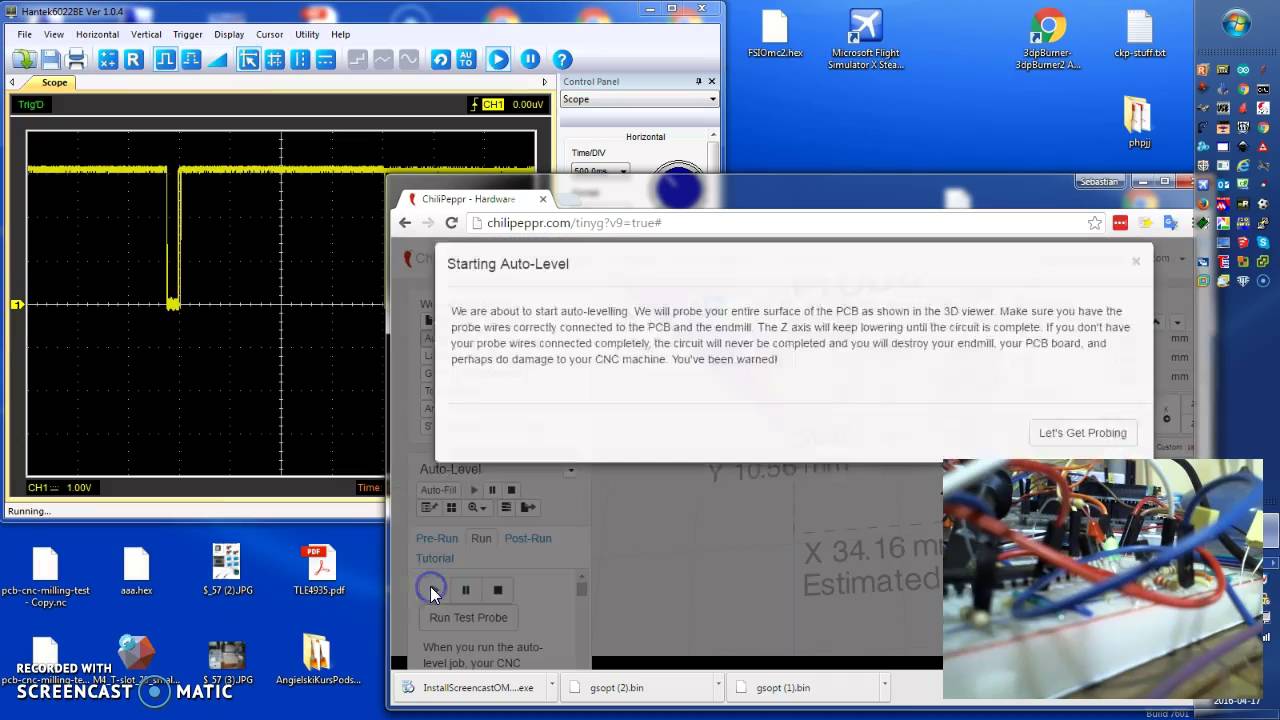Open the phpjj desktop folder
The width and height of the screenshot is (1280, 720).
(1139, 122)
